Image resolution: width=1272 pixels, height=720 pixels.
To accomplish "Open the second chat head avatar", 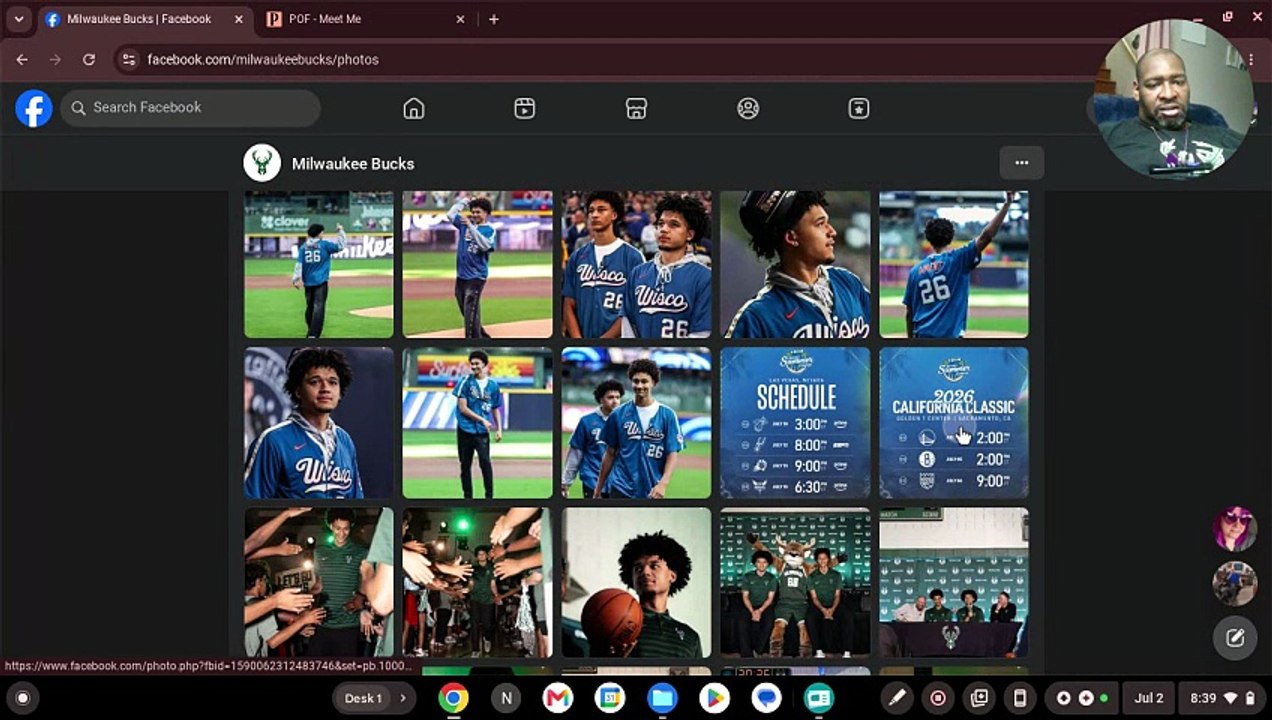I will (1235, 584).
